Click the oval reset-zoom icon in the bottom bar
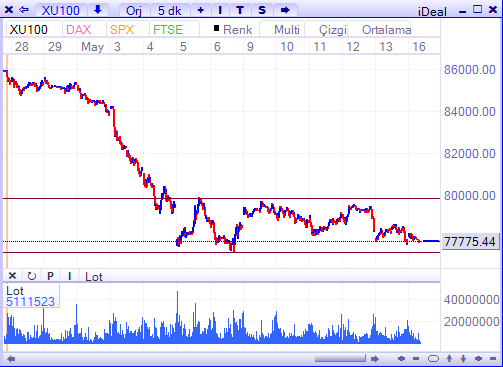 click(x=433, y=359)
